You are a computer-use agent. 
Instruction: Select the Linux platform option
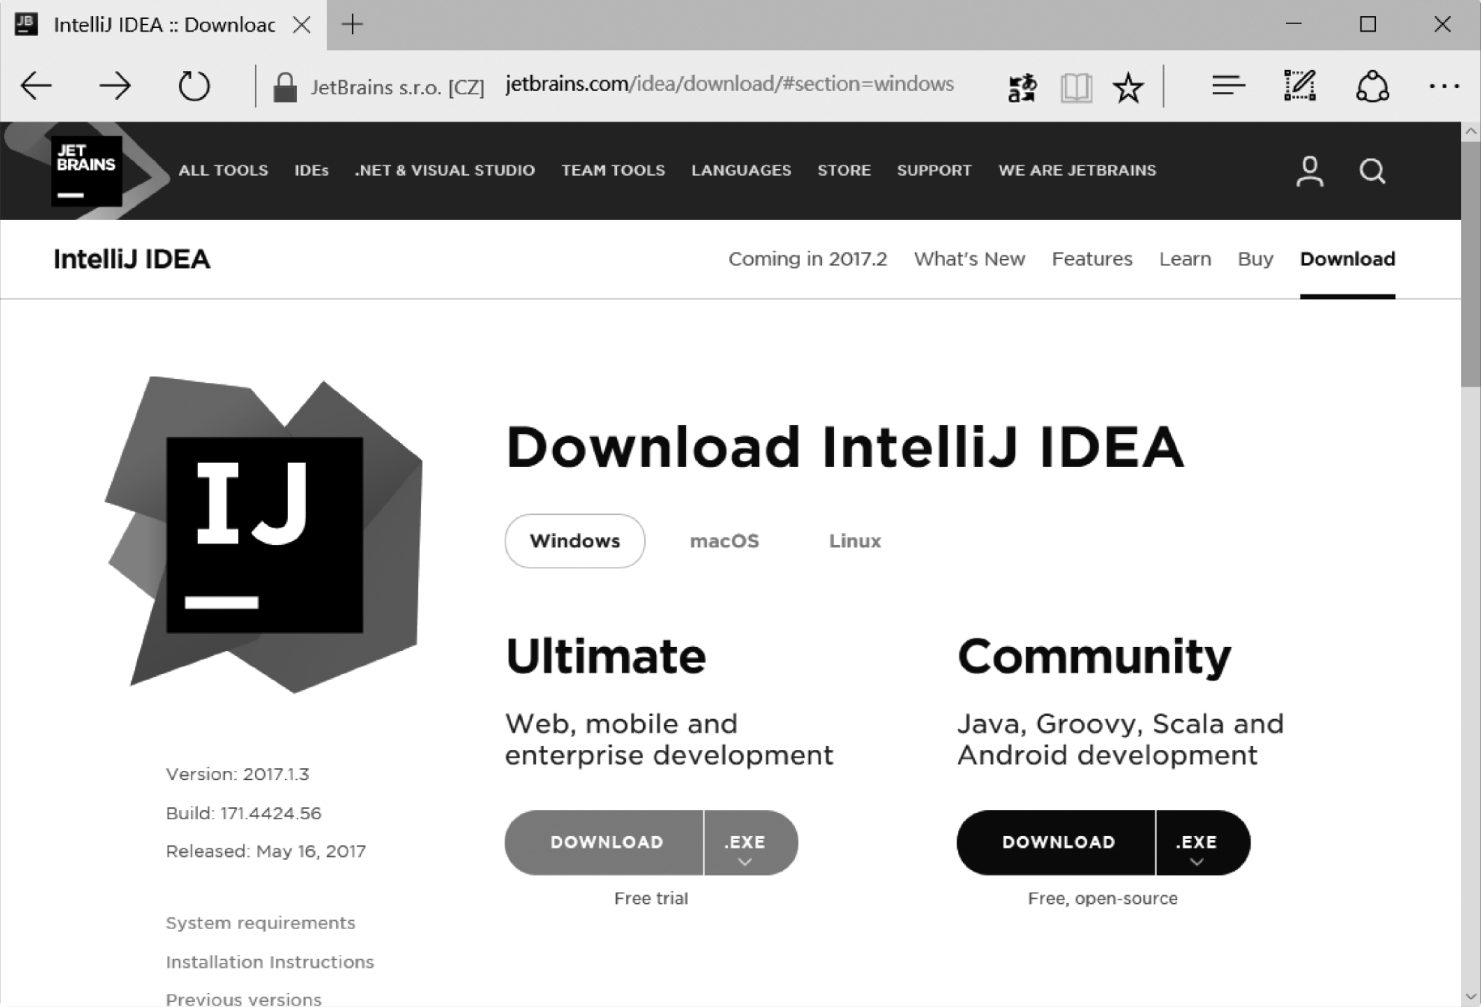coord(855,541)
